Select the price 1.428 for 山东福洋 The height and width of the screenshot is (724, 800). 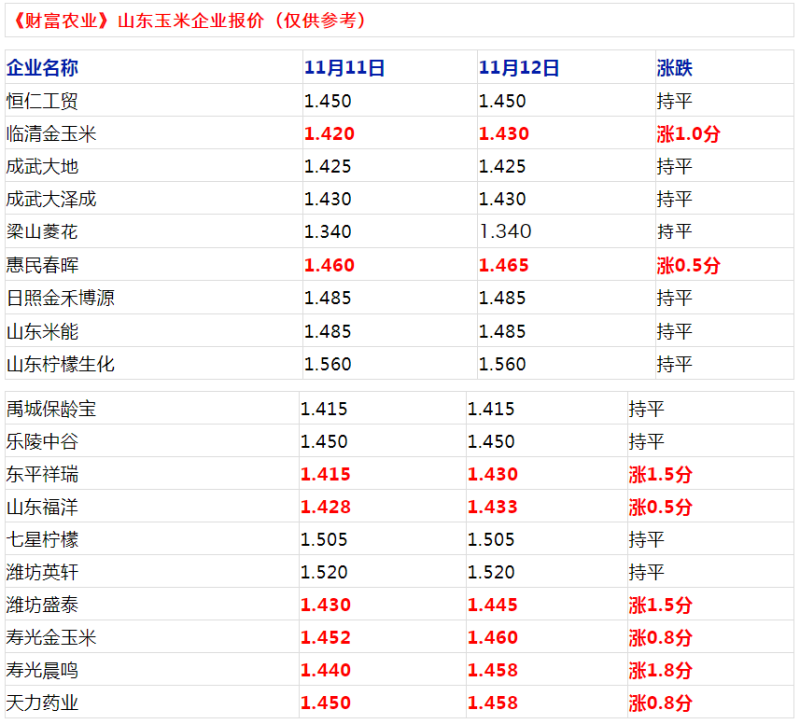coord(325,507)
